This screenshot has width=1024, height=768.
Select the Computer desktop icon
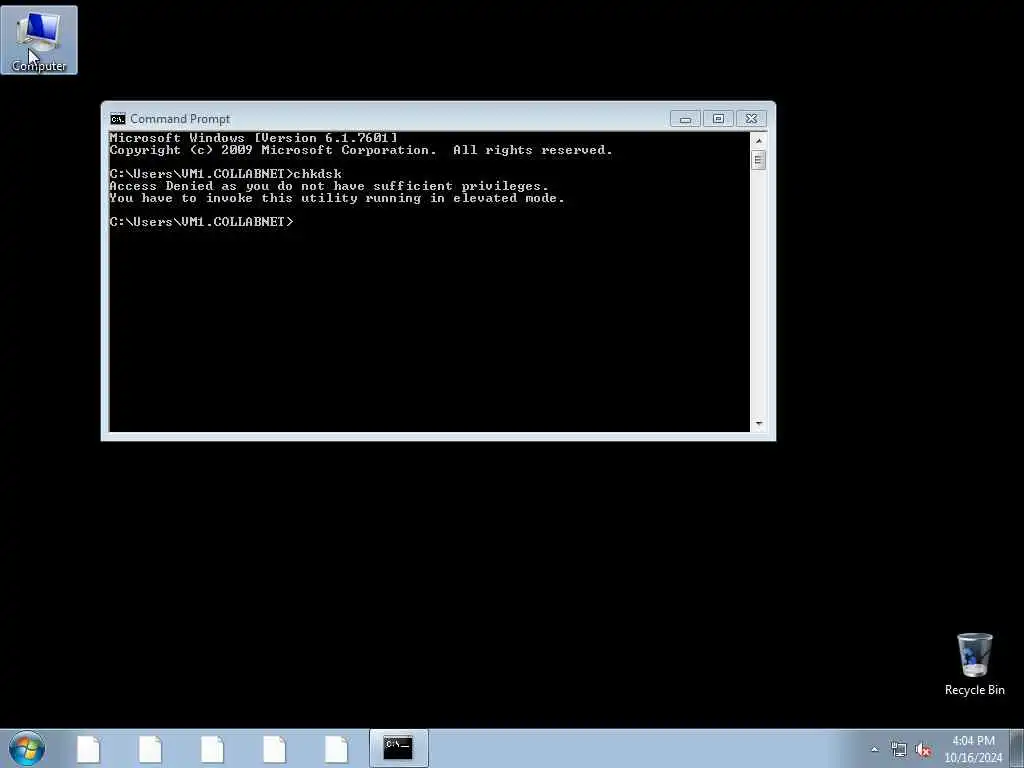point(39,40)
